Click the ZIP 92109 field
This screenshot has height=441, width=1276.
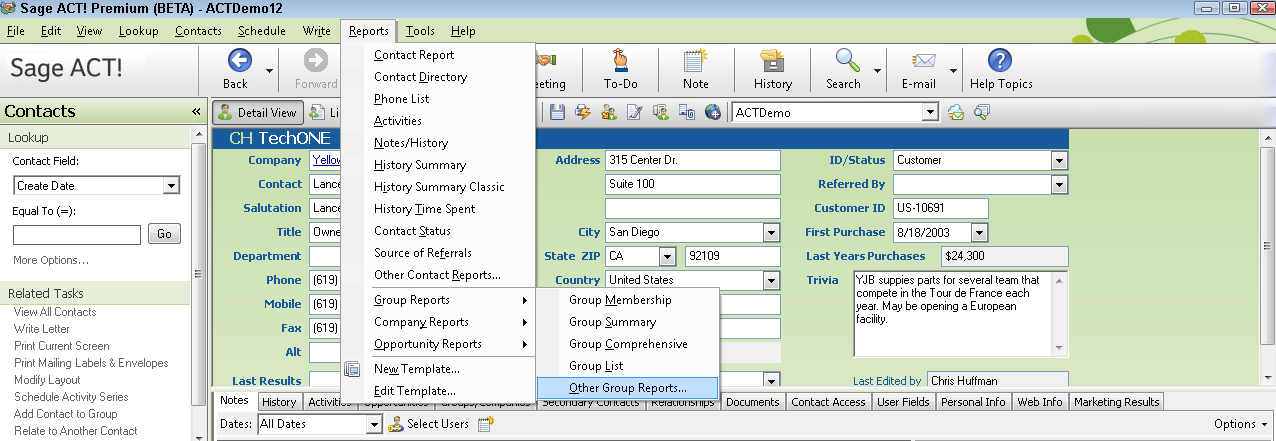(732, 256)
